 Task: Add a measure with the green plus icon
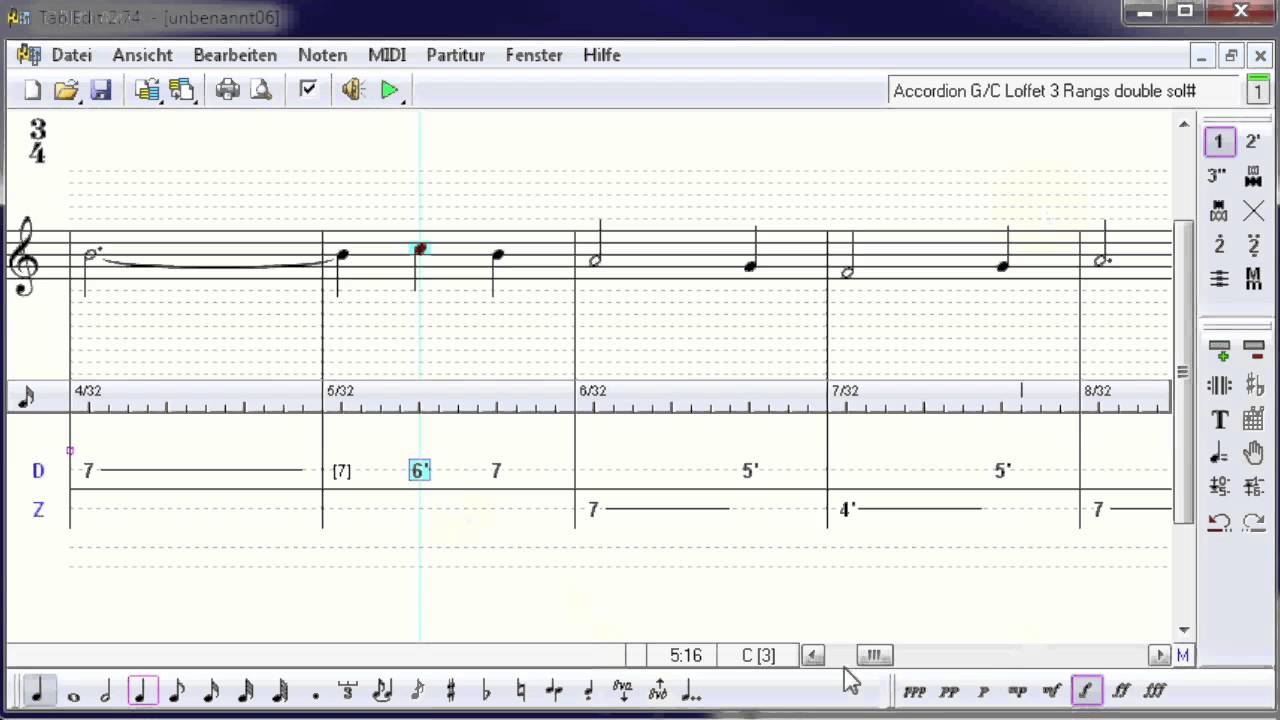coord(1219,350)
